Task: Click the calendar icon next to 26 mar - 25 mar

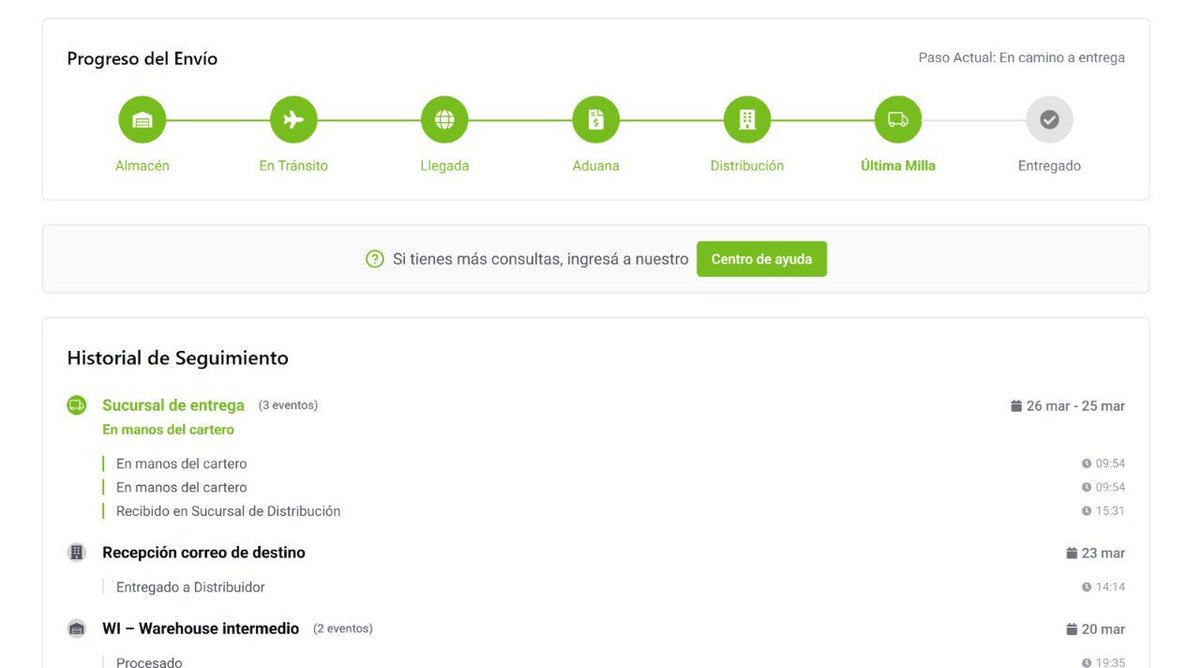Action: pyautogui.click(x=1016, y=406)
